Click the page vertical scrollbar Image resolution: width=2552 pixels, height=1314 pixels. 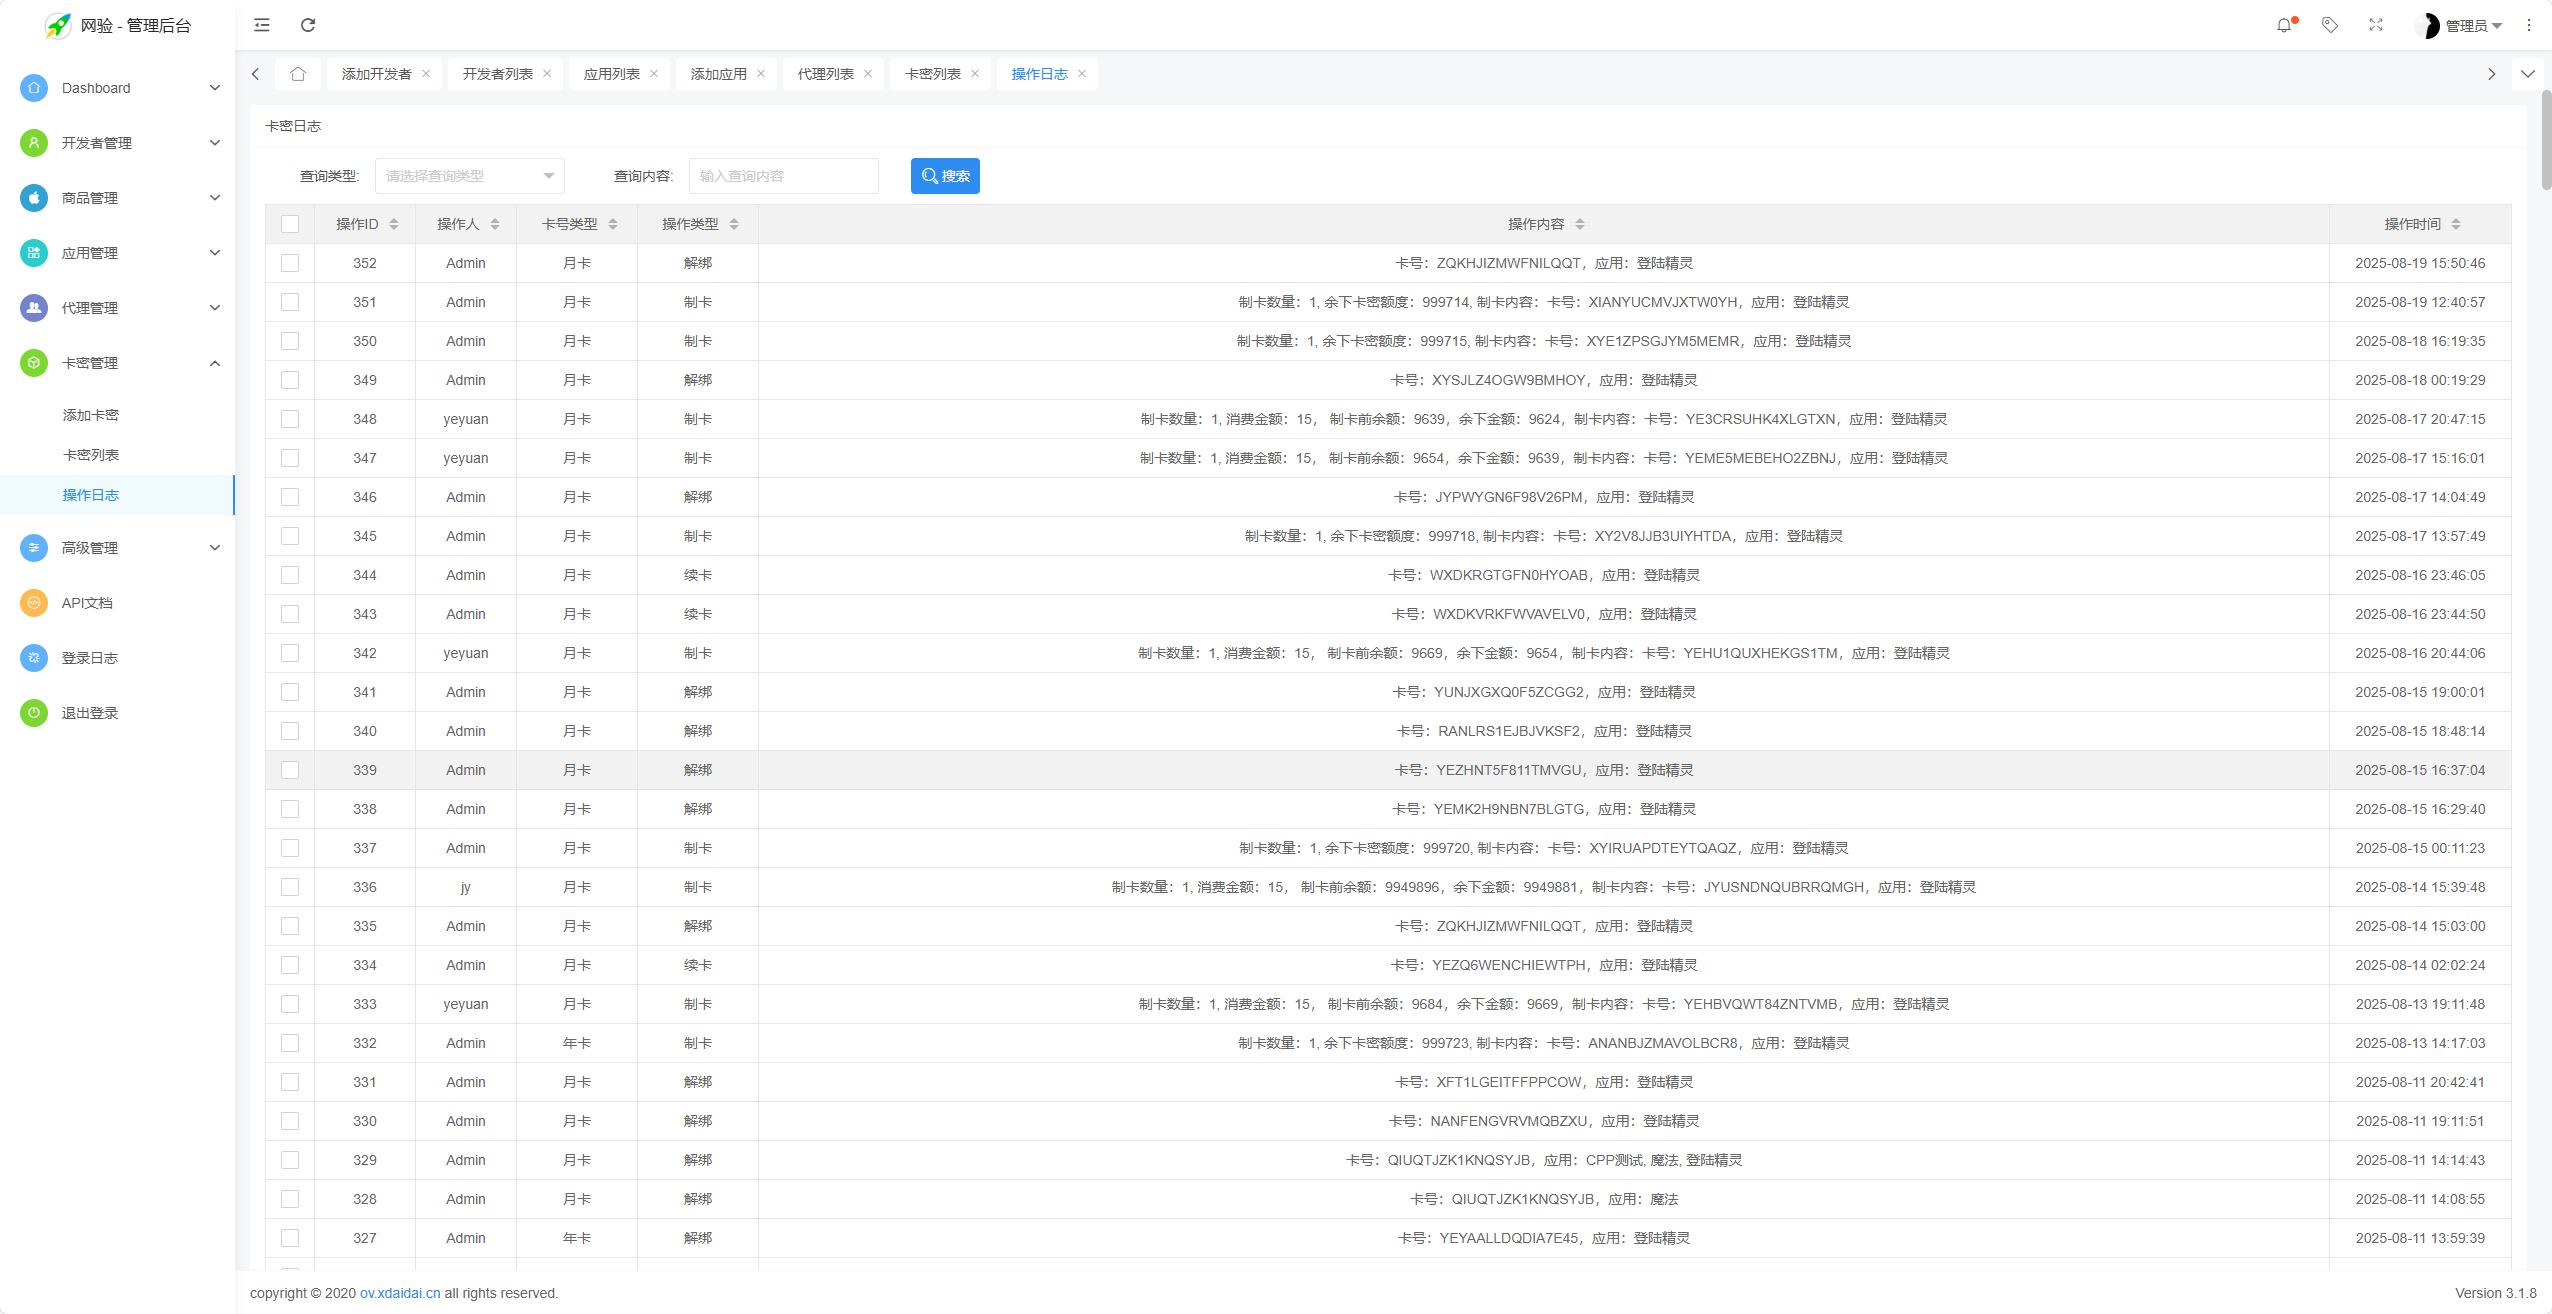[x=2546, y=140]
